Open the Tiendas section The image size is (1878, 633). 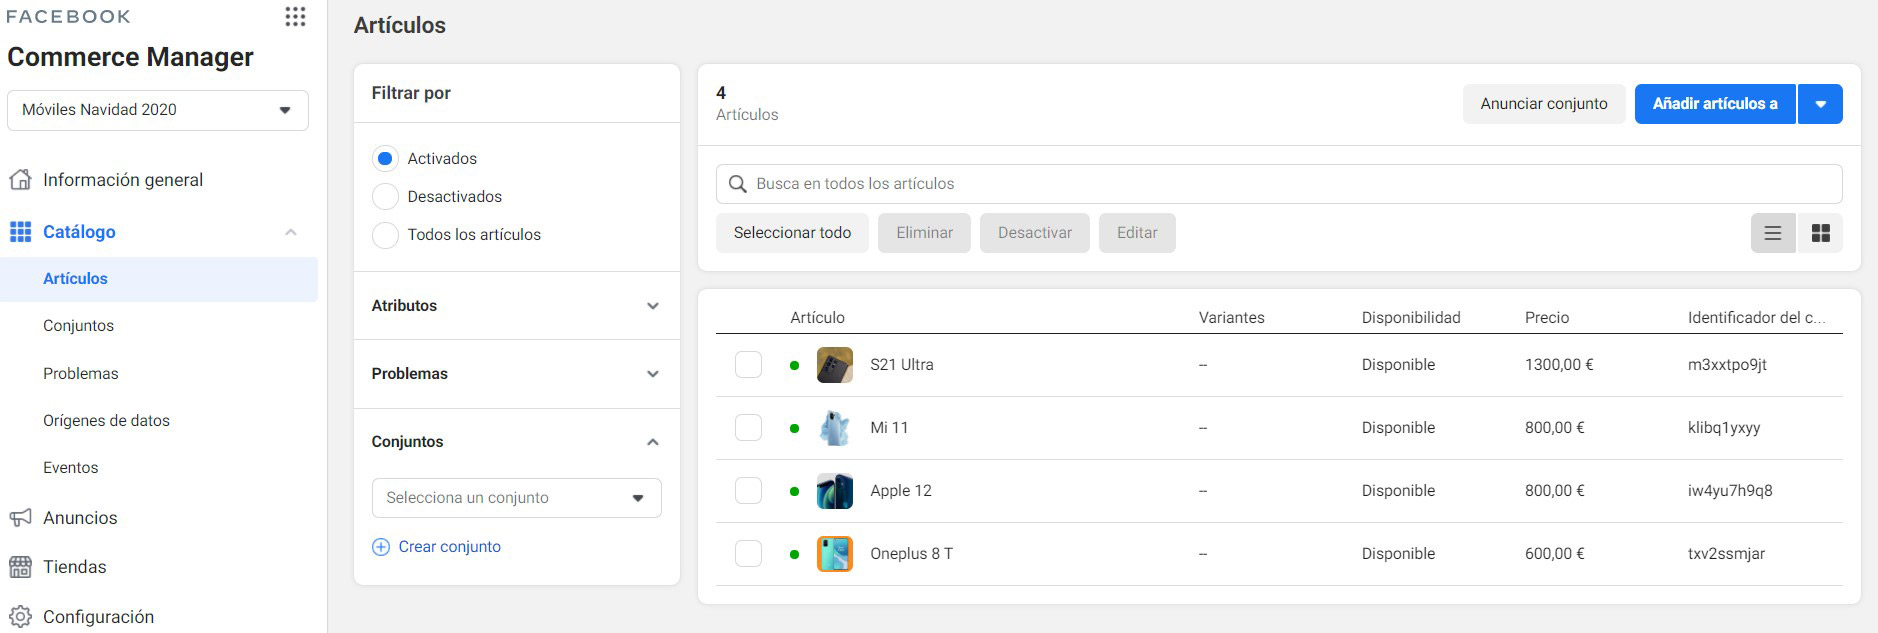75,567
